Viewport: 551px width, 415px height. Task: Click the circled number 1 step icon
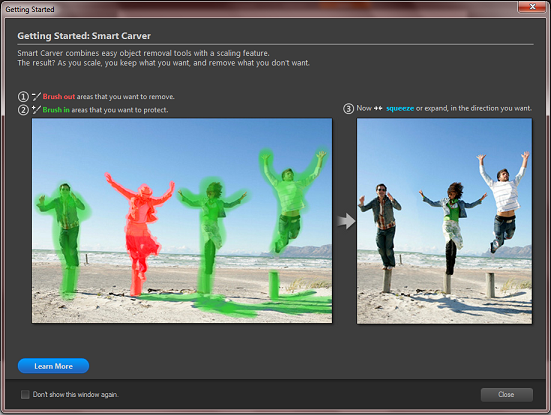tap(23, 97)
